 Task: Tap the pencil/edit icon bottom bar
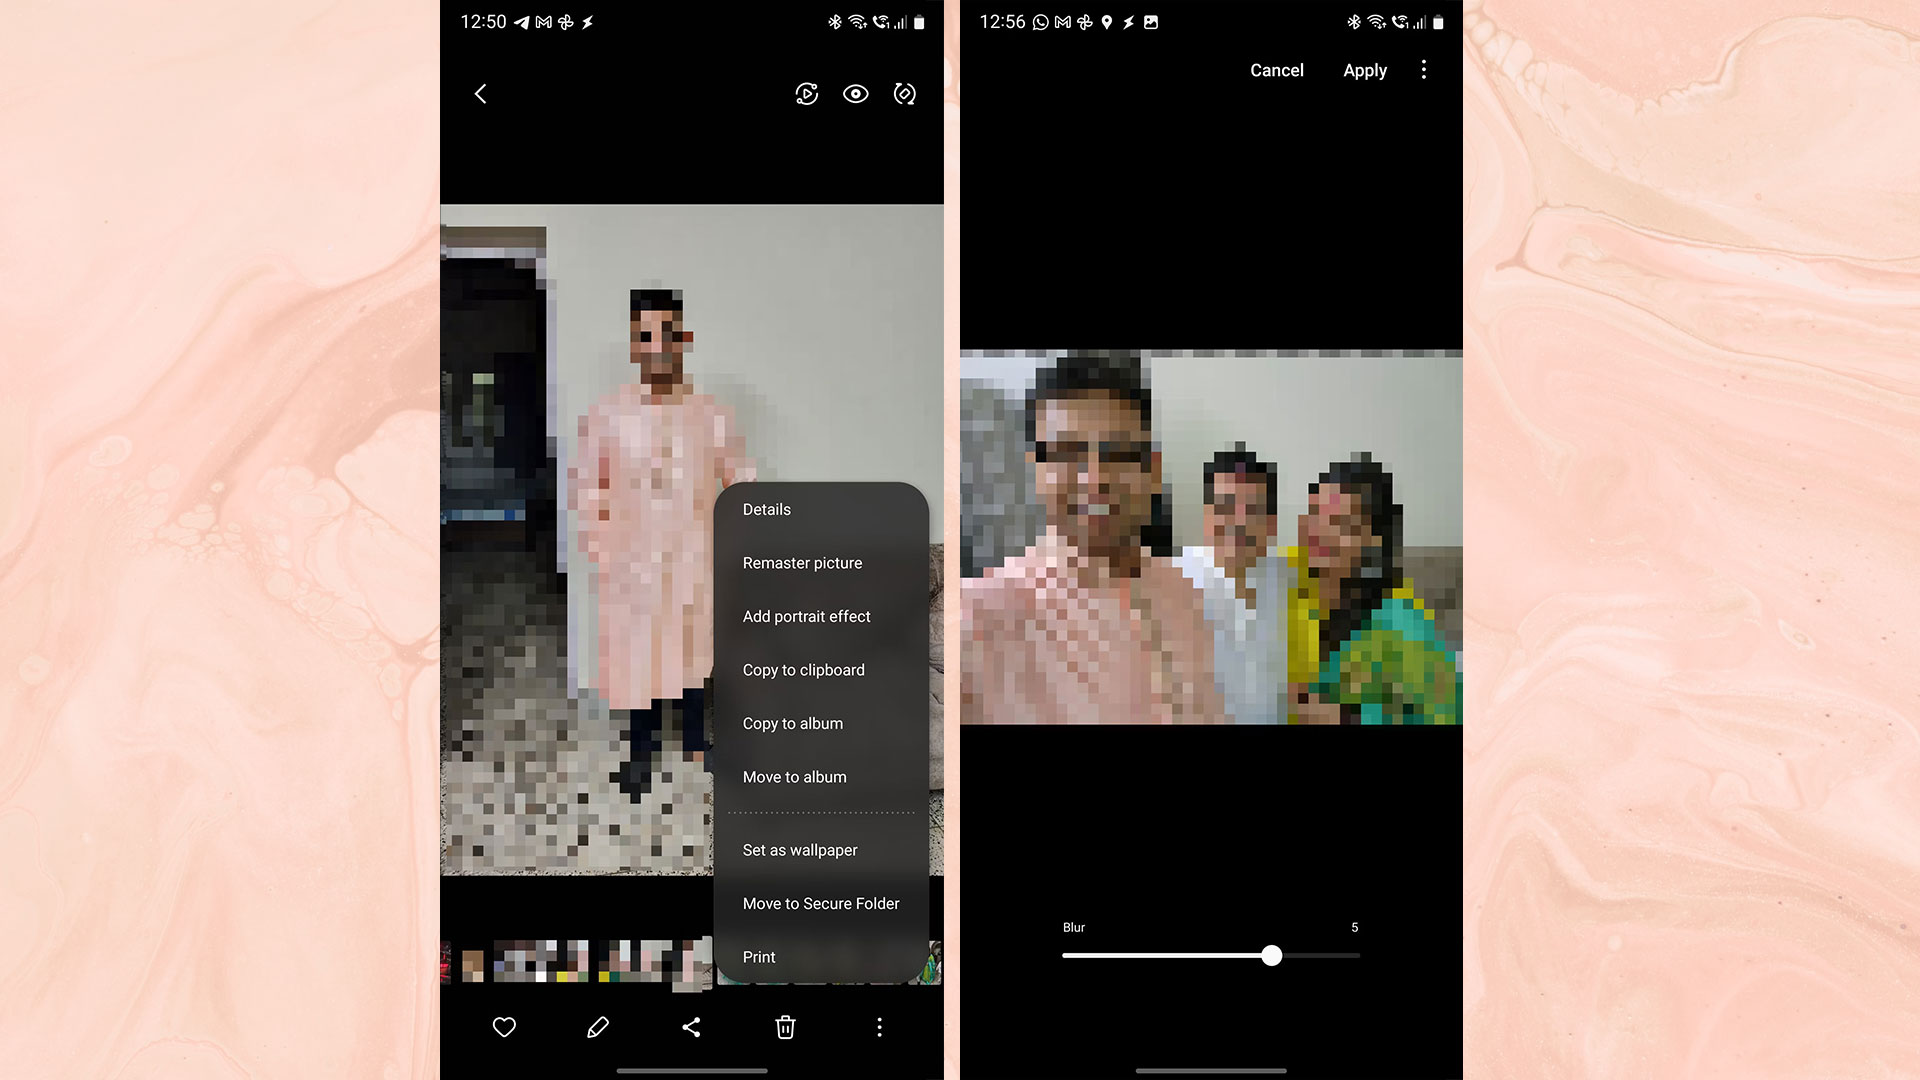(597, 1026)
